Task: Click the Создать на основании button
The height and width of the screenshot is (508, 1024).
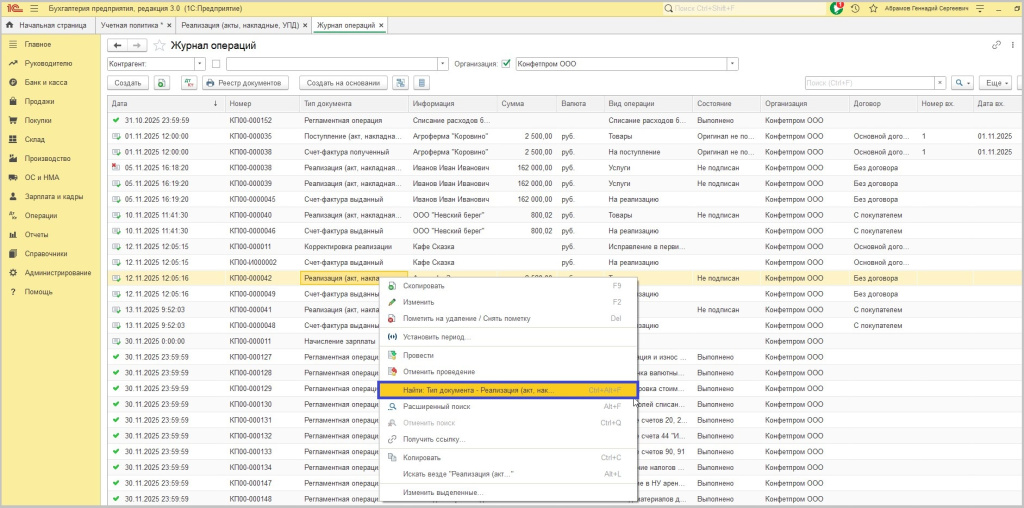Action: [343, 83]
